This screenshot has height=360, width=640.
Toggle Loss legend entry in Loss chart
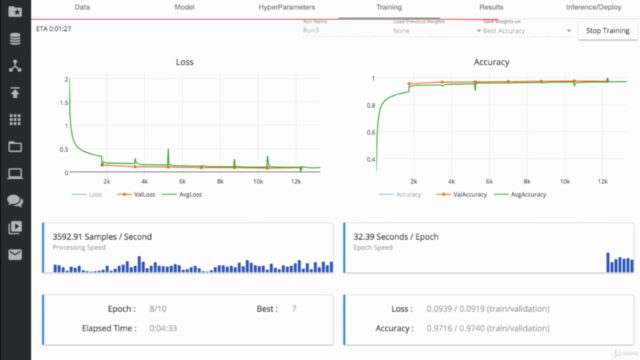(x=87, y=195)
